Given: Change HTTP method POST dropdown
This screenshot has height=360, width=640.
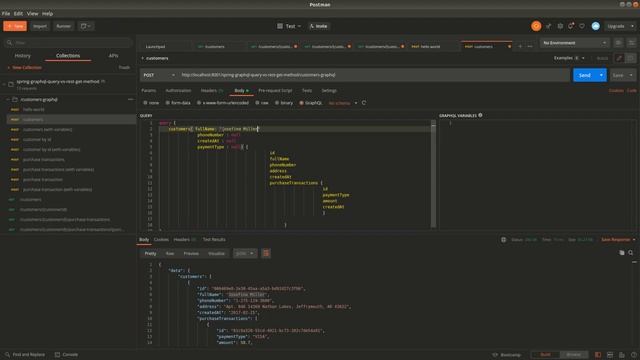Looking at the screenshot, I should pyautogui.click(x=159, y=75).
